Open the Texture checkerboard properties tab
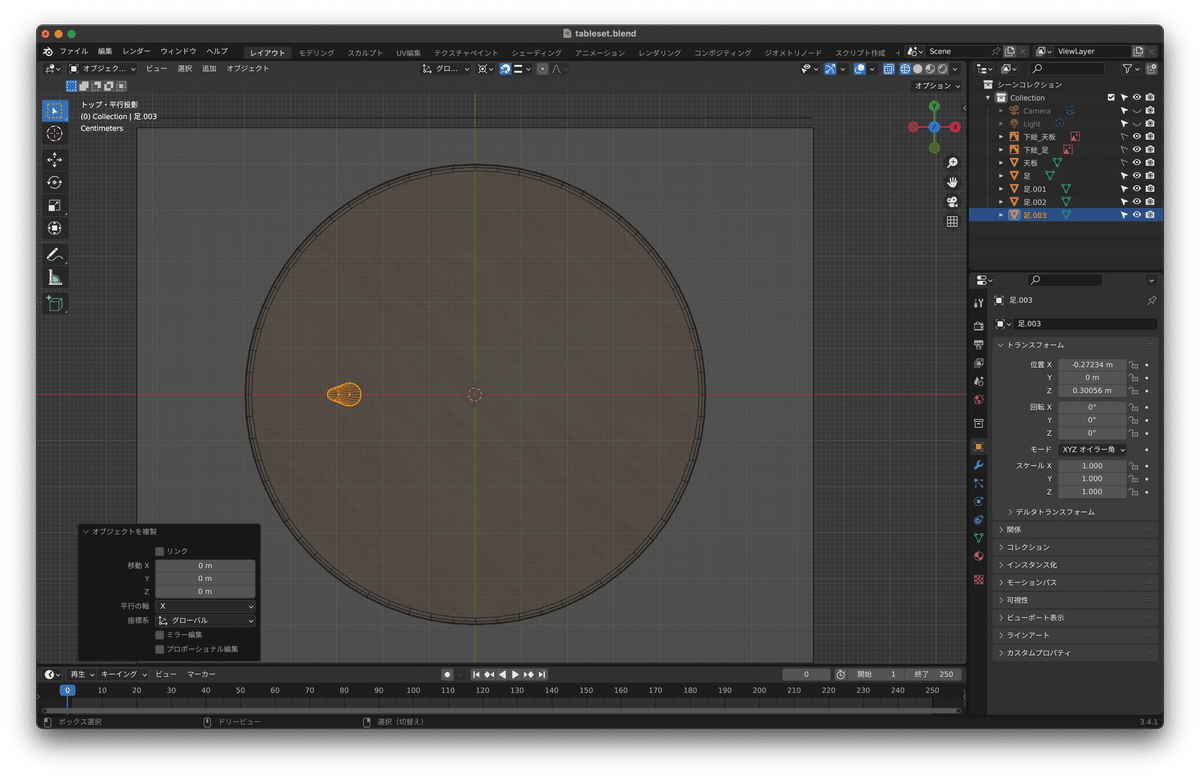The height and width of the screenshot is (777, 1200). coord(978,579)
